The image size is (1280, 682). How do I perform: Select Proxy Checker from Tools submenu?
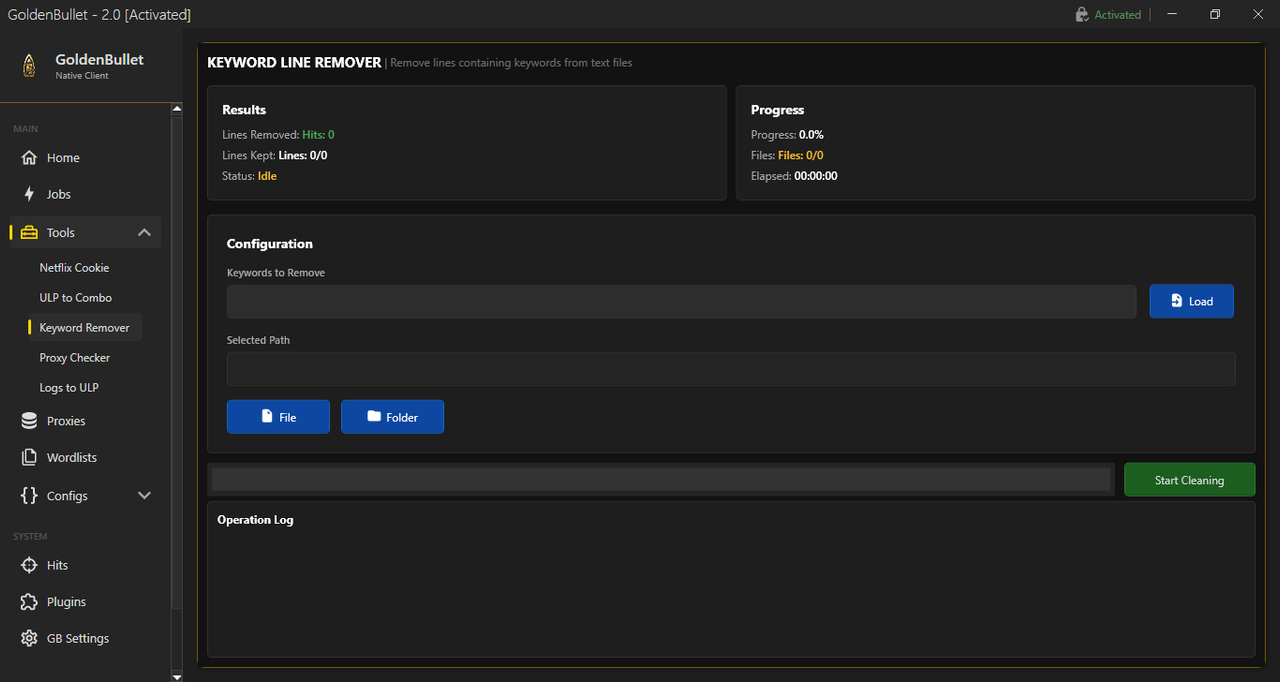pos(74,358)
